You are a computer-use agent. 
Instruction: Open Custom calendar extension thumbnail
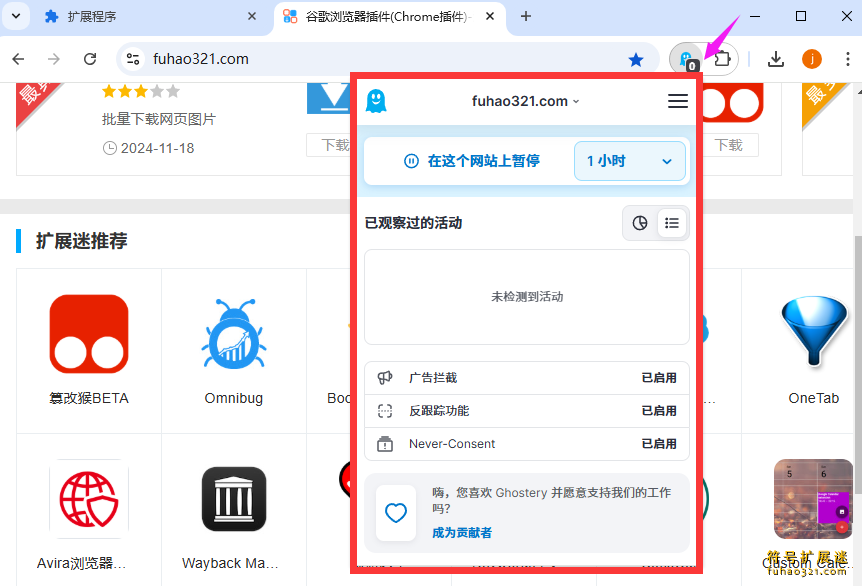coord(813,499)
